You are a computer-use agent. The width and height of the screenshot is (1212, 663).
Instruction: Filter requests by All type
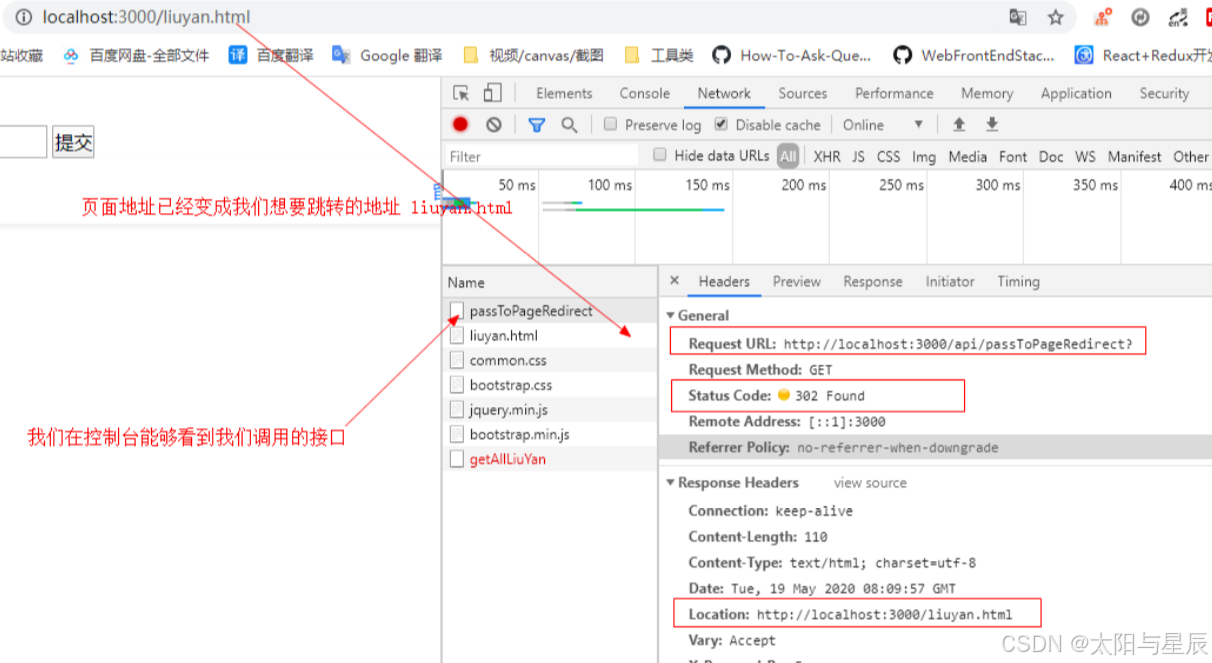[788, 156]
